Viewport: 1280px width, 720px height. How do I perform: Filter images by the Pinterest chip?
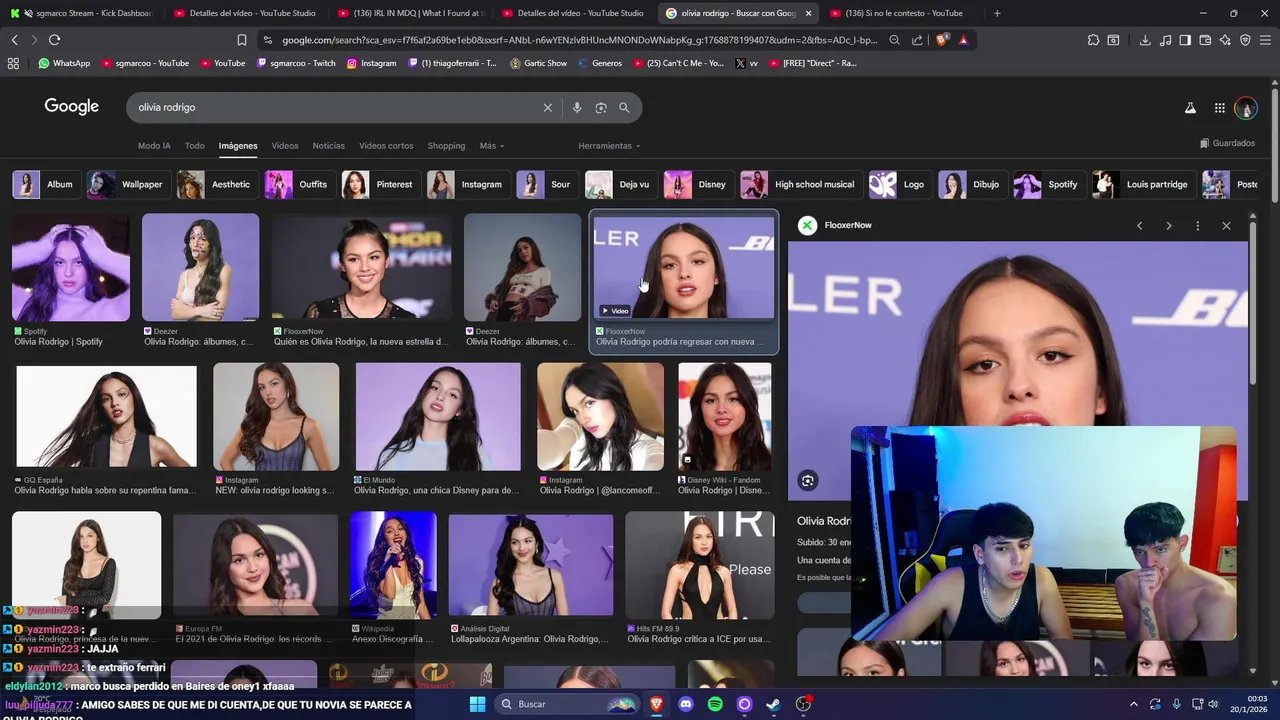pos(379,185)
